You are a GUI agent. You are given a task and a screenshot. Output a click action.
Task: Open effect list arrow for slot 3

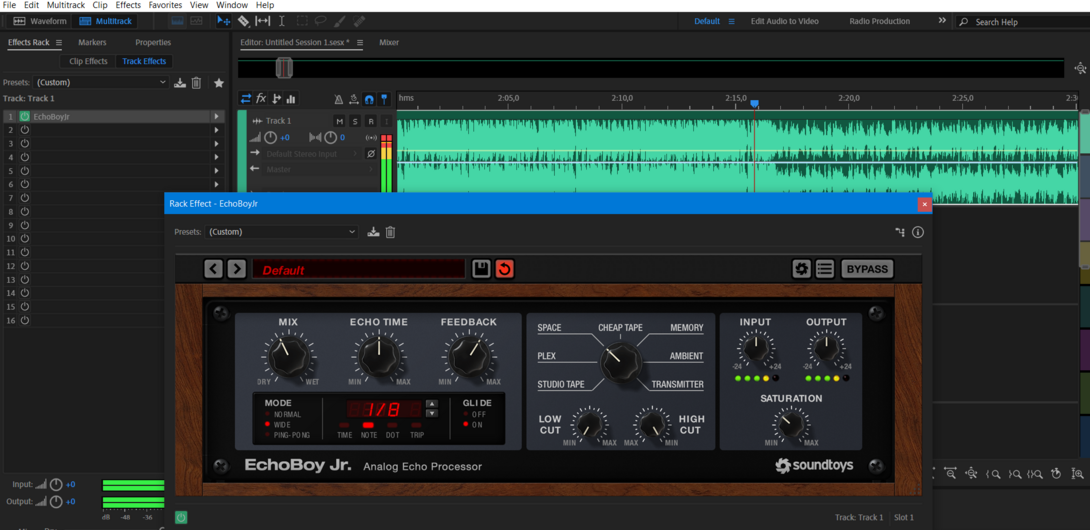216,143
